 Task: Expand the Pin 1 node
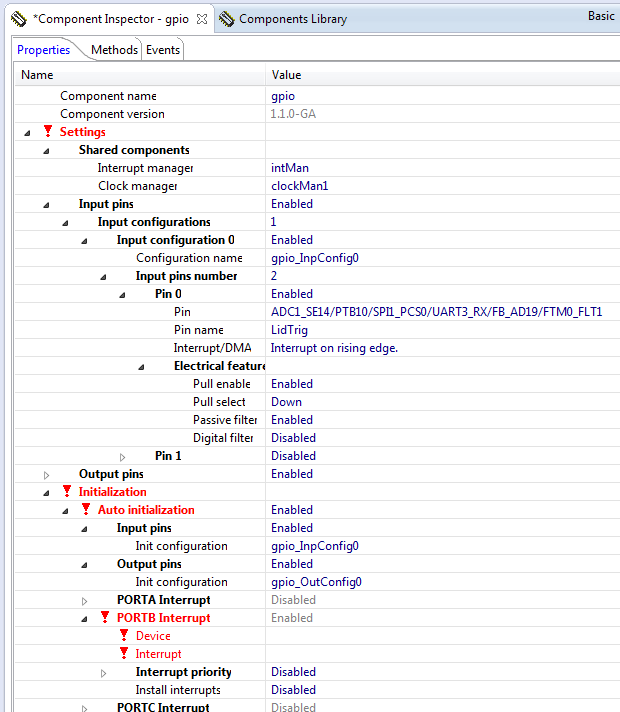point(122,456)
